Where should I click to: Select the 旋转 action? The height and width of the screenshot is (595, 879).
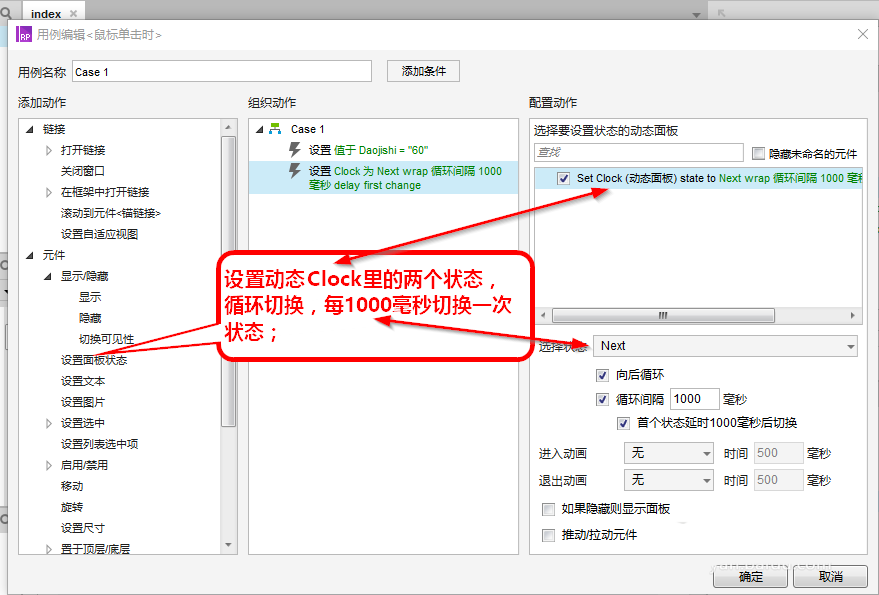[72, 507]
